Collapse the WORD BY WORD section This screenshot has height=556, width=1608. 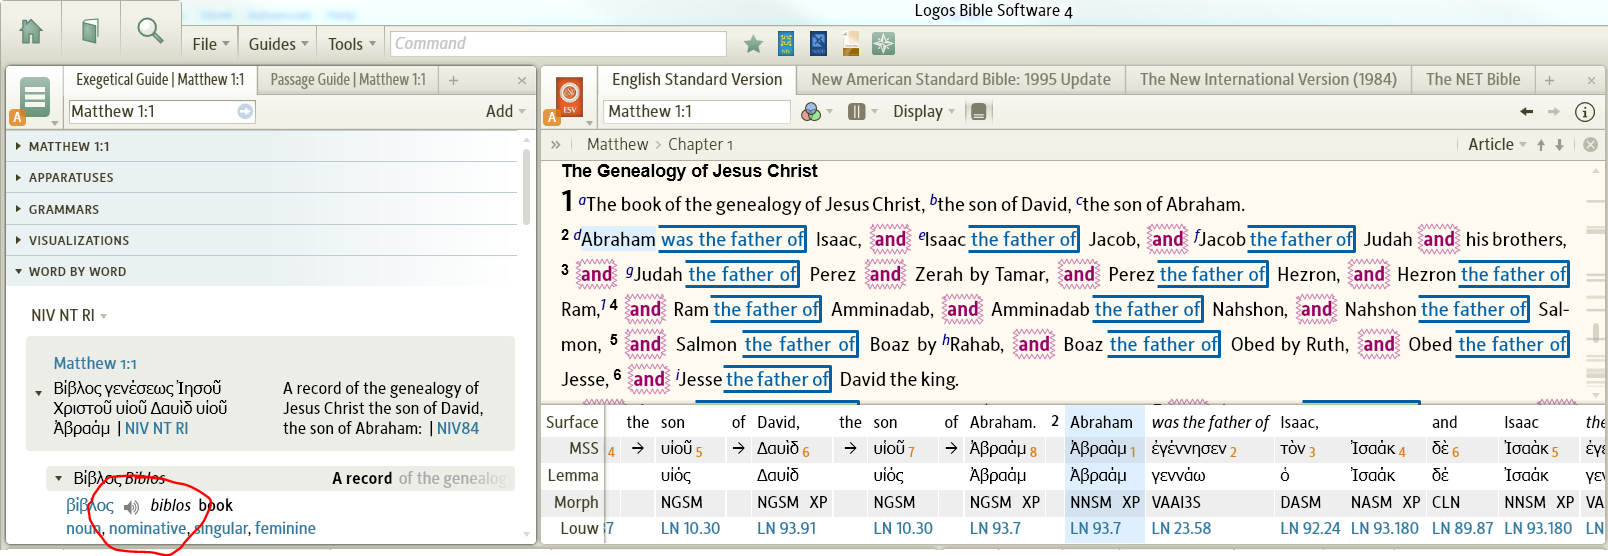coord(77,272)
